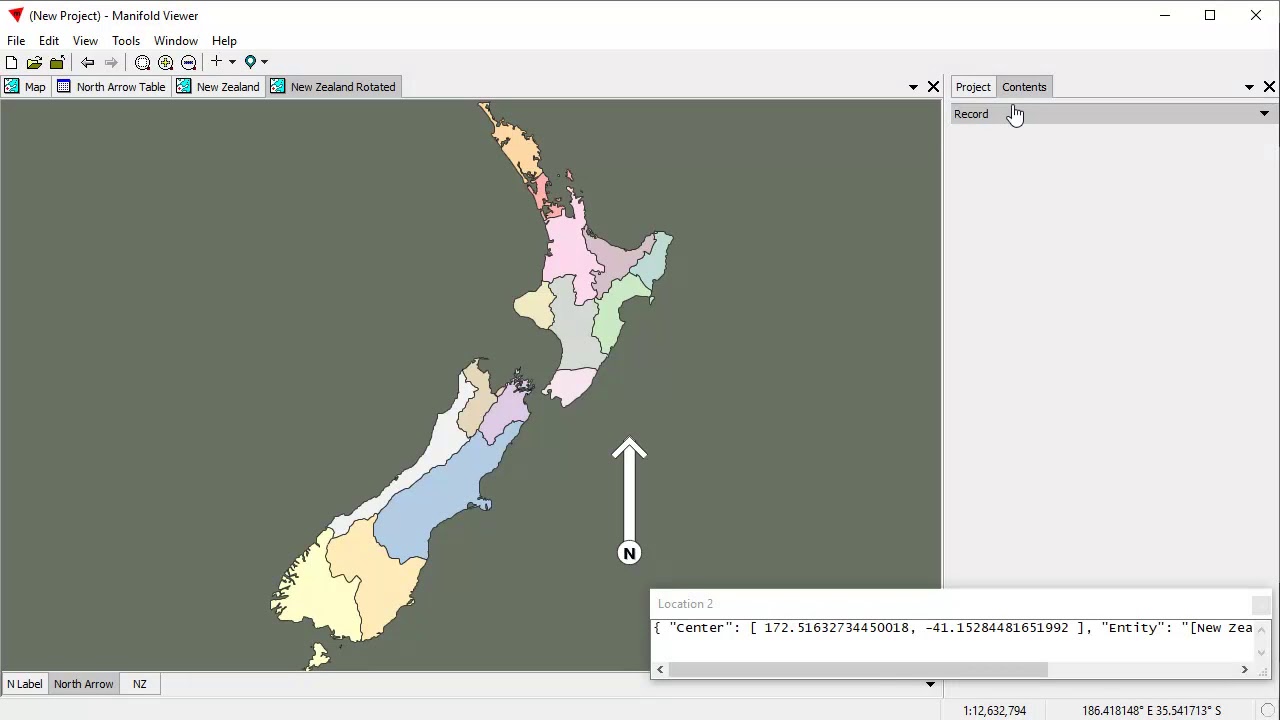Click left arrow of horizontal scrollbar
Image resolution: width=1280 pixels, height=720 pixels.
pyautogui.click(x=660, y=670)
